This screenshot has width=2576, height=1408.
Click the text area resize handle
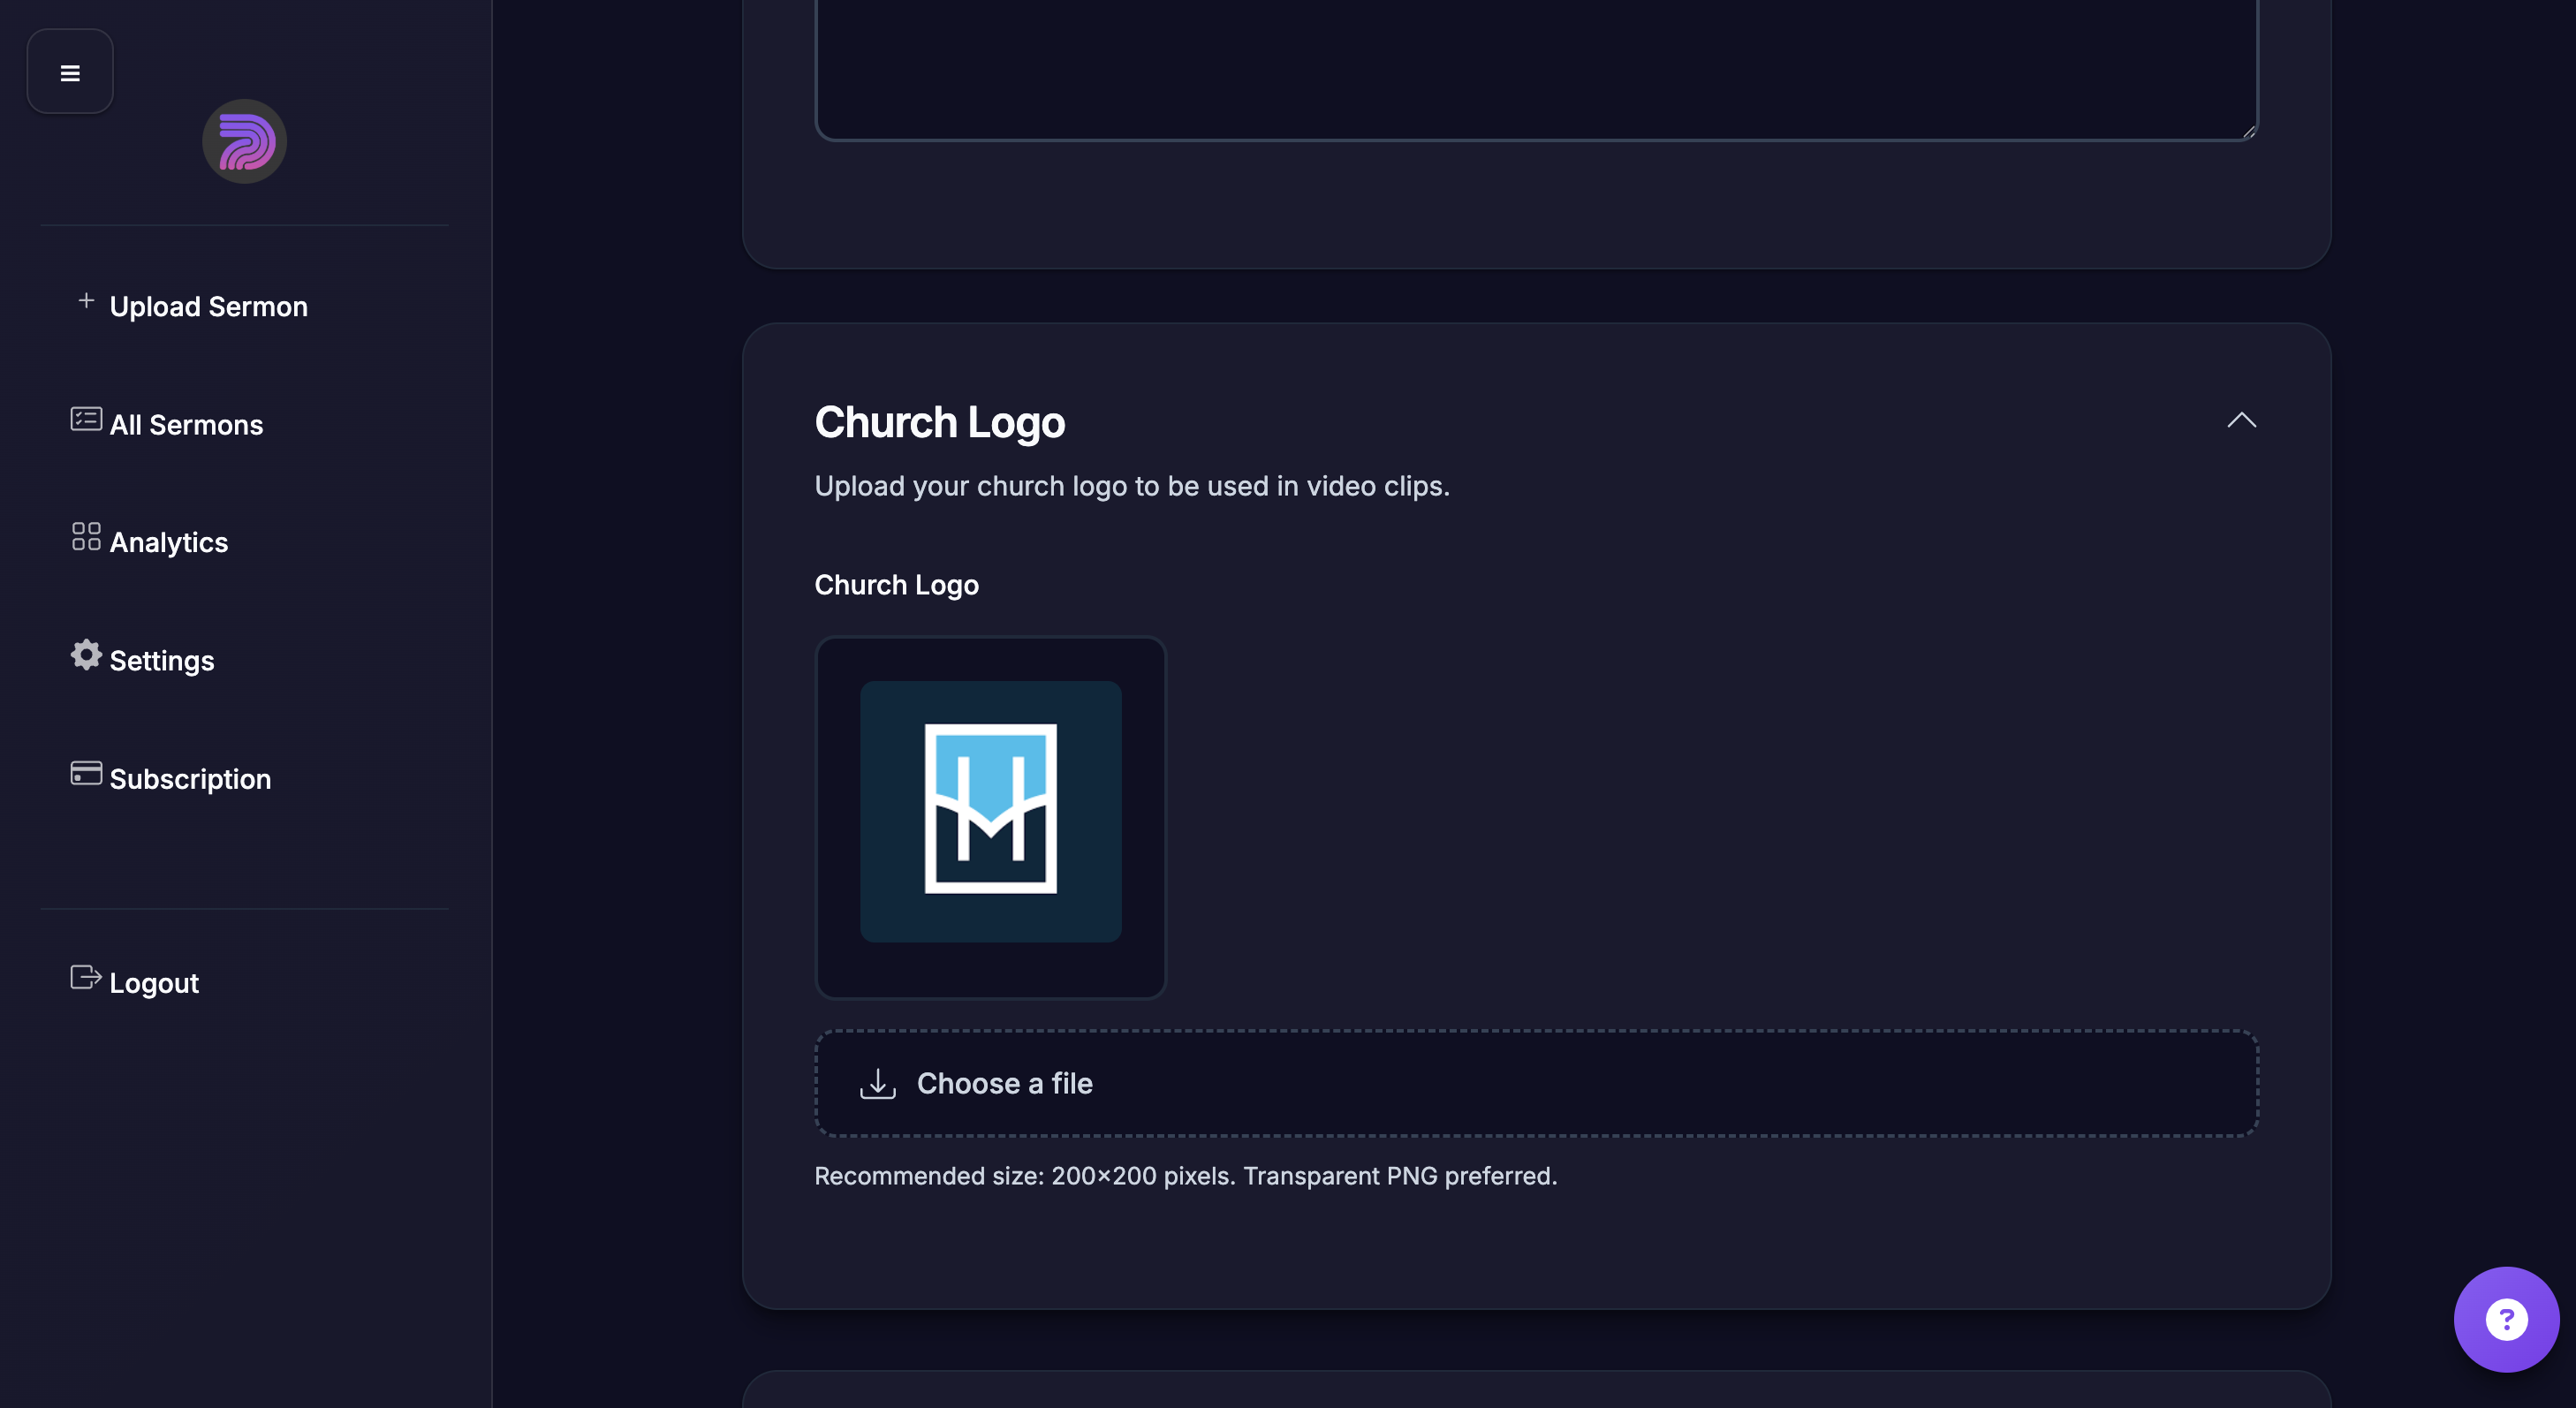(x=2248, y=131)
